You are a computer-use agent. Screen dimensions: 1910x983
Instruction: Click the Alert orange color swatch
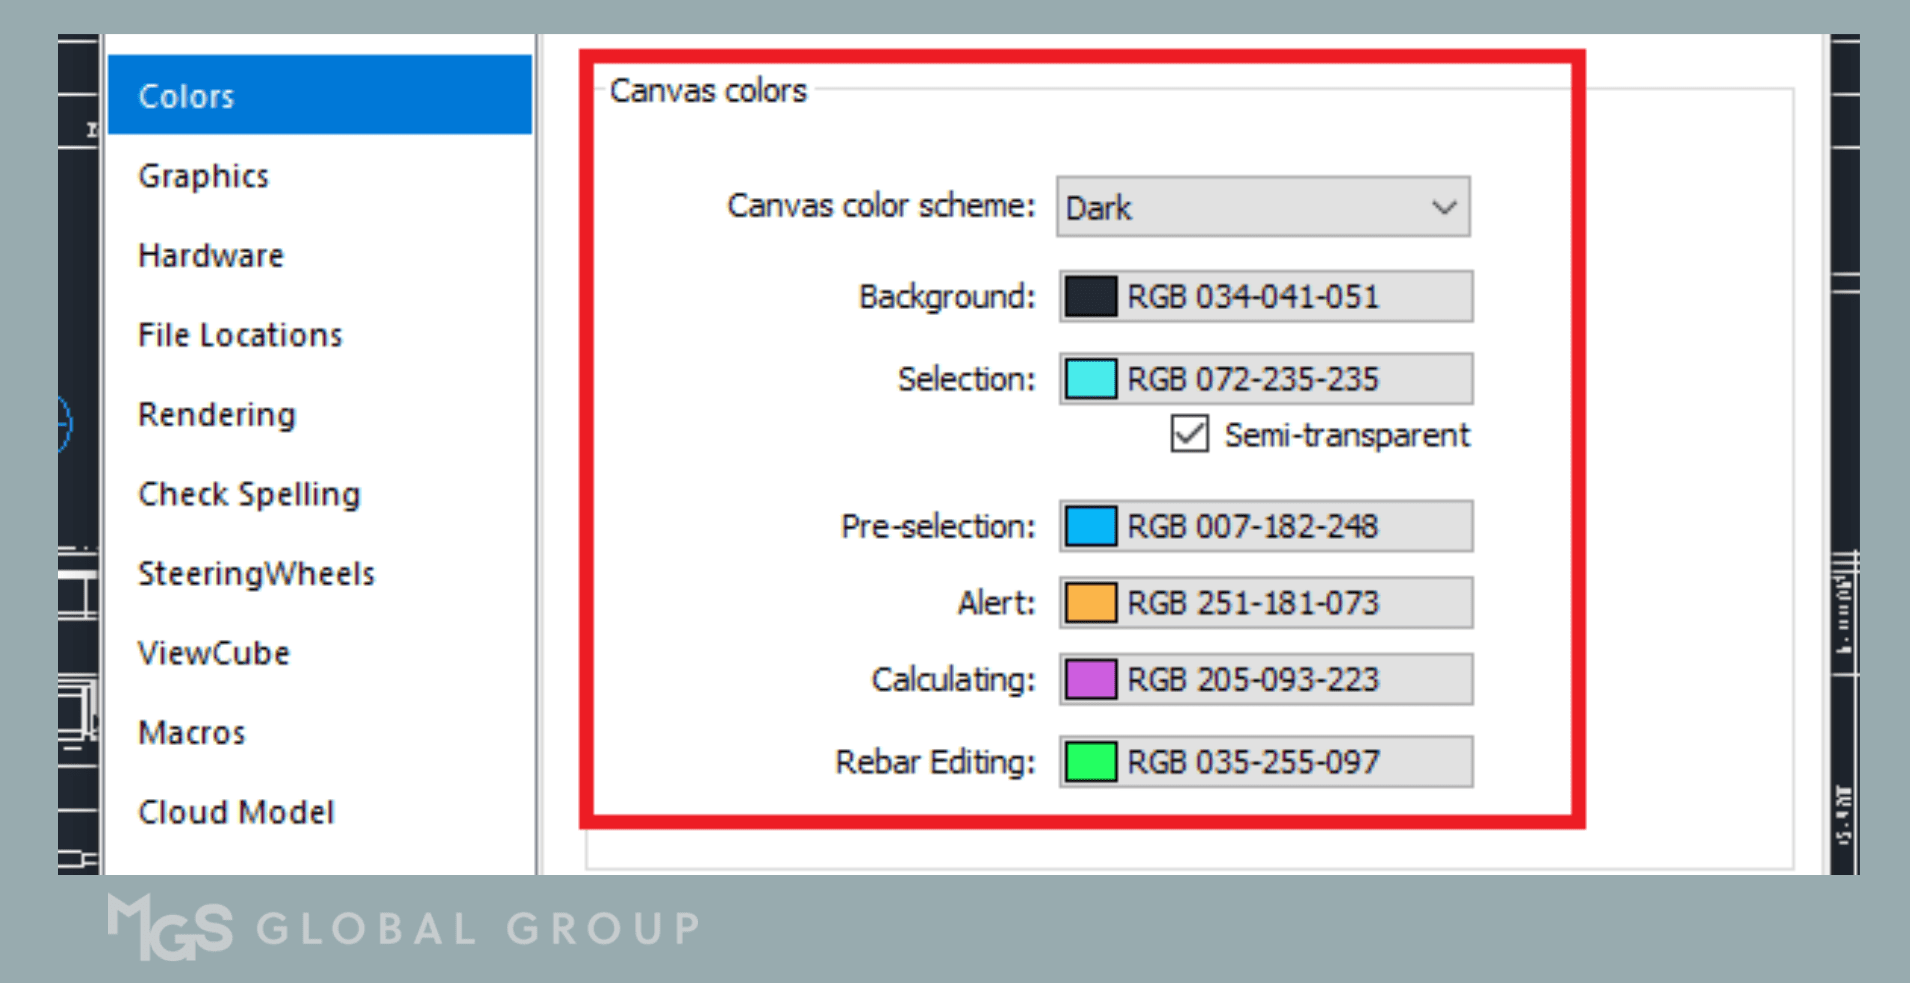pyautogui.click(x=1090, y=602)
